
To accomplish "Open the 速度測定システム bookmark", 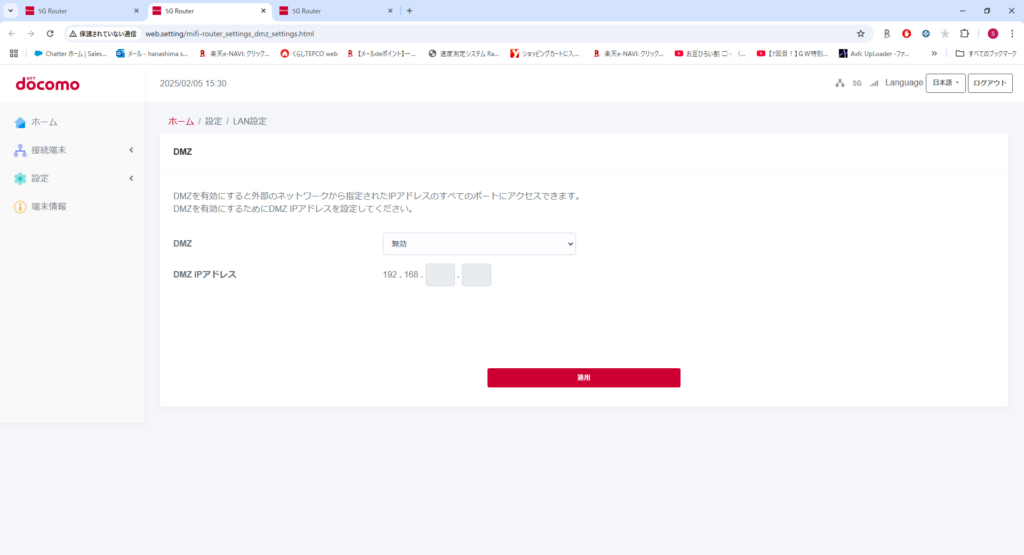I will [464, 54].
